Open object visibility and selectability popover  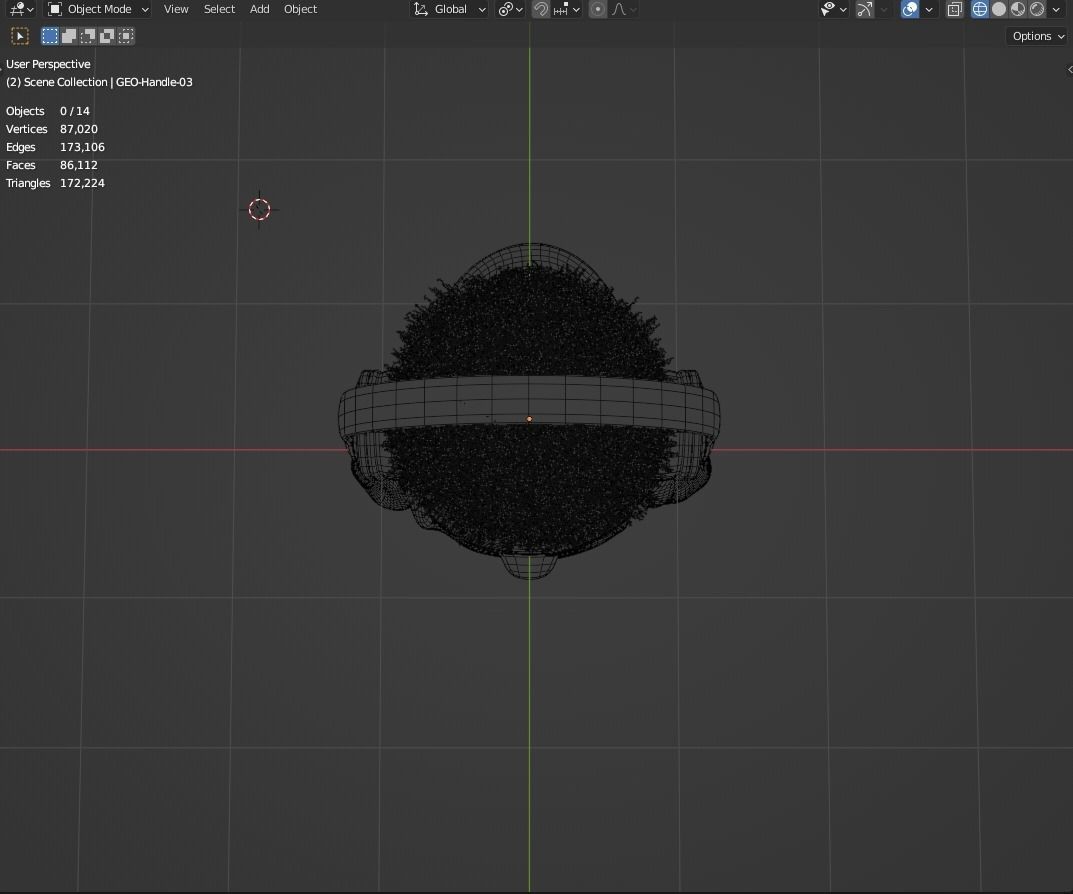(833, 9)
